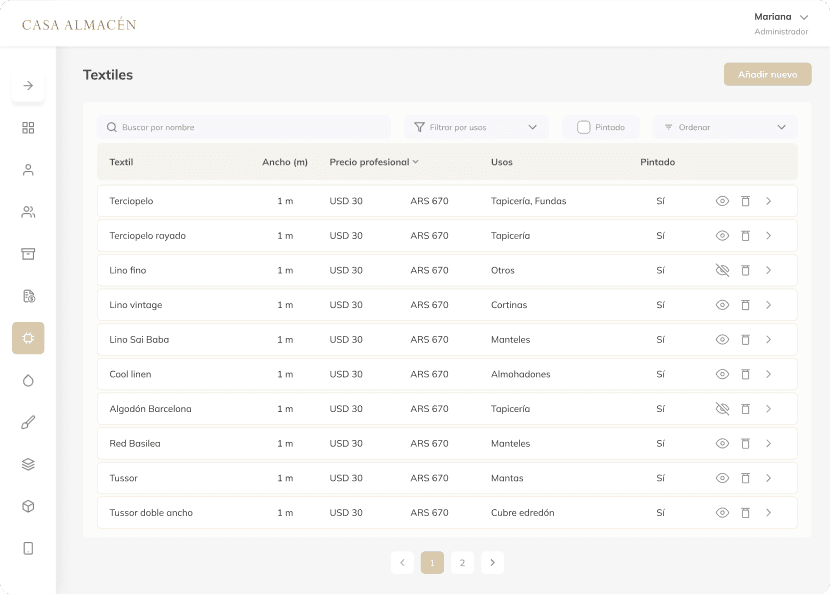The height and width of the screenshot is (595, 830).
Task: Open the droplet icon in sidebar
Action: [28, 380]
